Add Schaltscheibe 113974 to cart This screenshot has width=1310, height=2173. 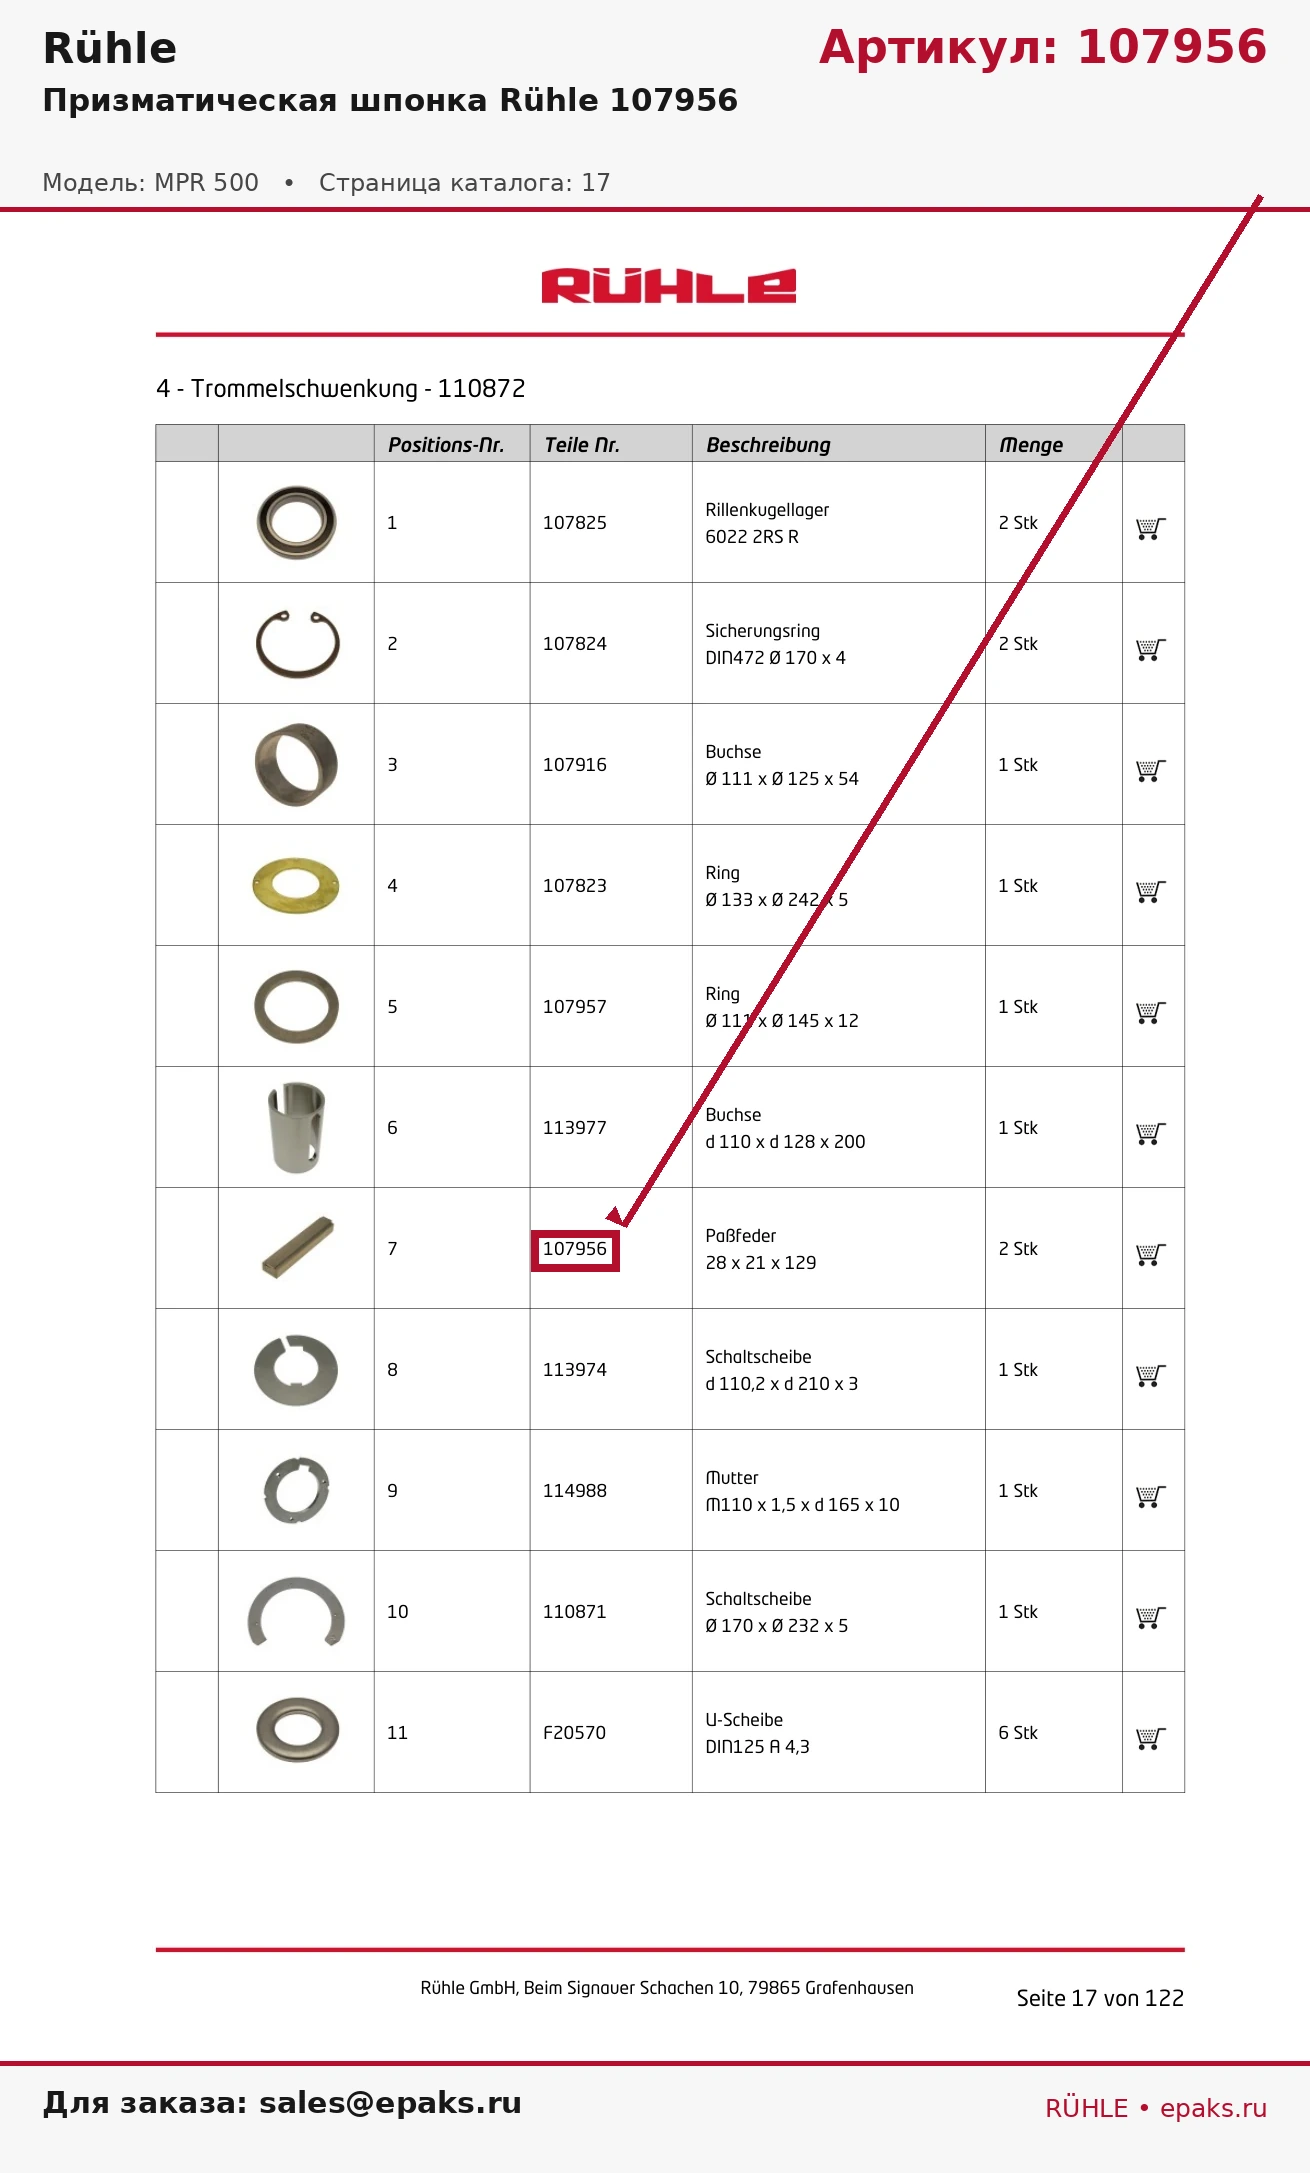(x=1151, y=1376)
